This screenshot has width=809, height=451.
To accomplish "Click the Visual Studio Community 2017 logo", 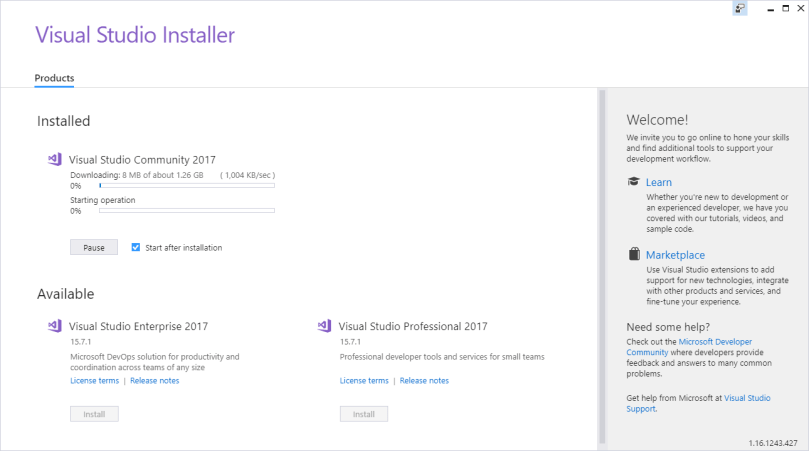I will tap(55, 159).
